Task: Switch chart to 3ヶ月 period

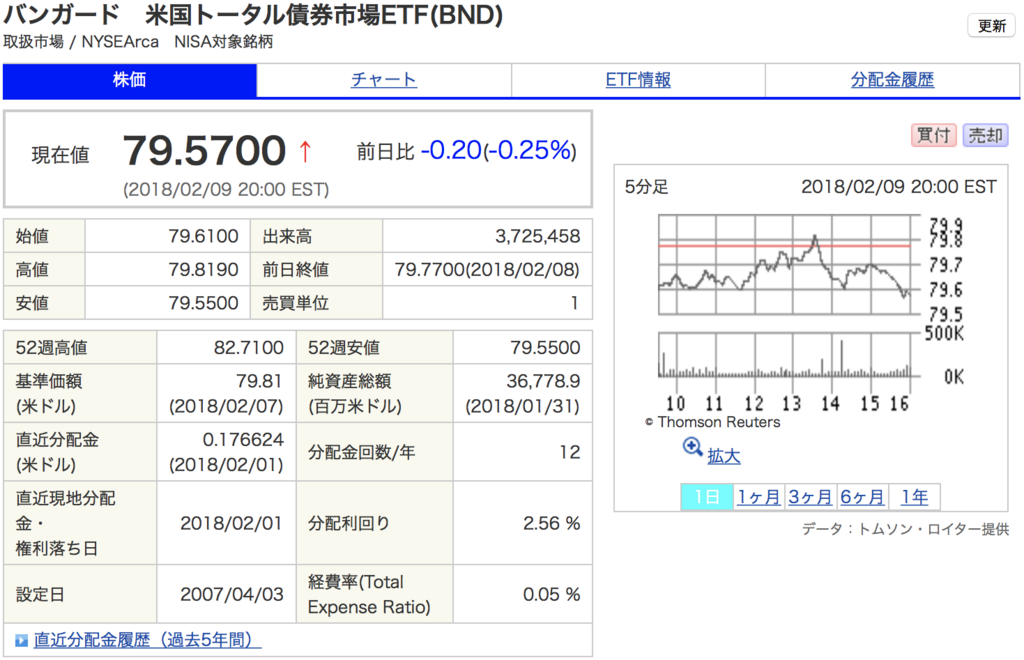Action: point(810,497)
